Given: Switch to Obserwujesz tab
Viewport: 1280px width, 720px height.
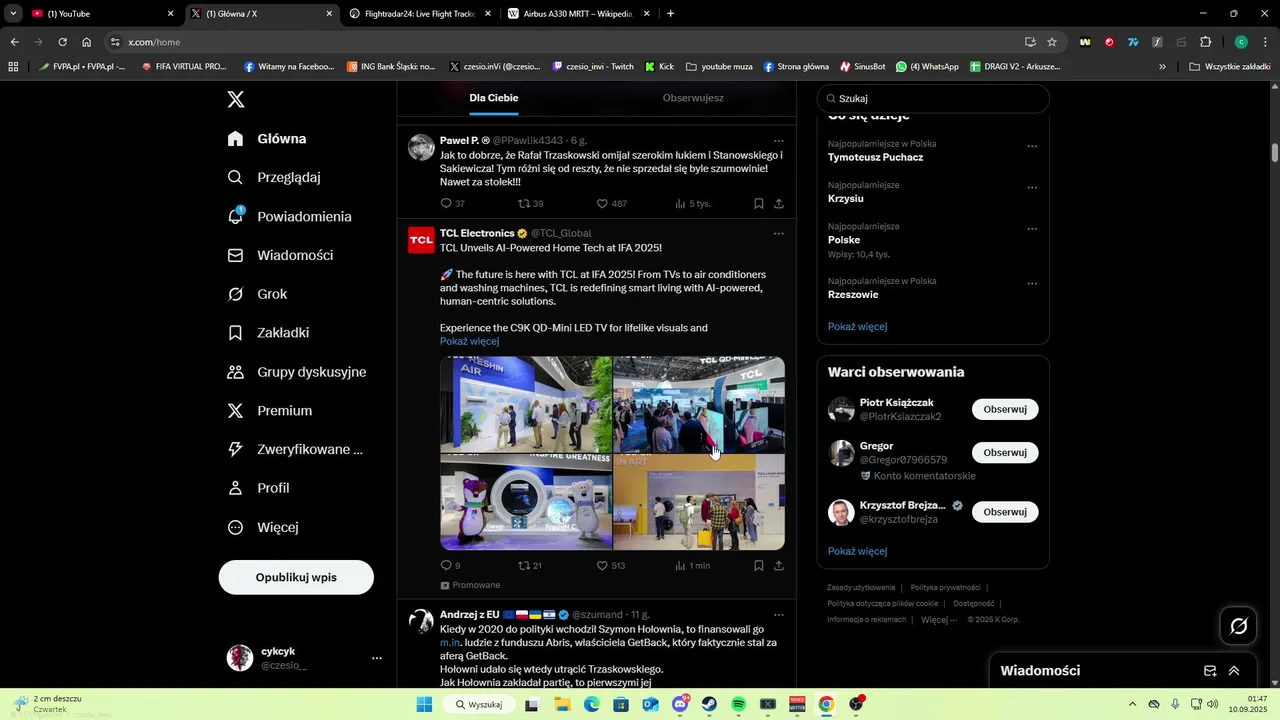Looking at the screenshot, I should pos(693,98).
